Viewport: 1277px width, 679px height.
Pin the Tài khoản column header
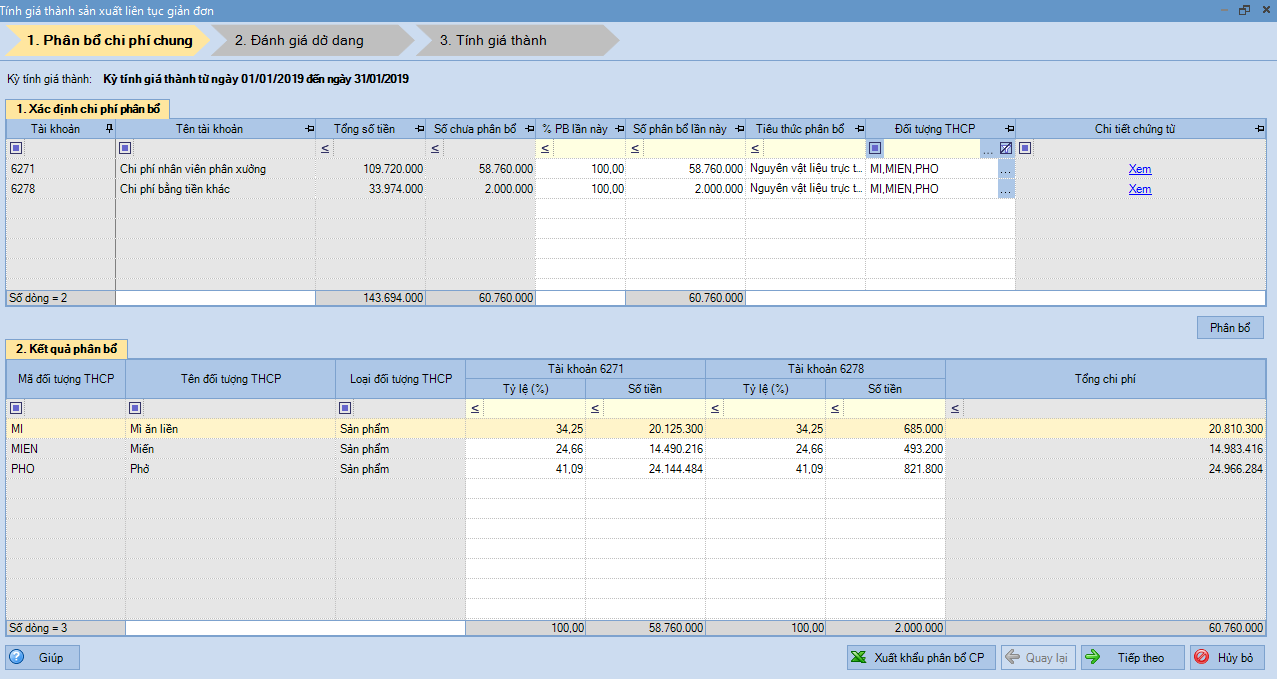[109, 129]
